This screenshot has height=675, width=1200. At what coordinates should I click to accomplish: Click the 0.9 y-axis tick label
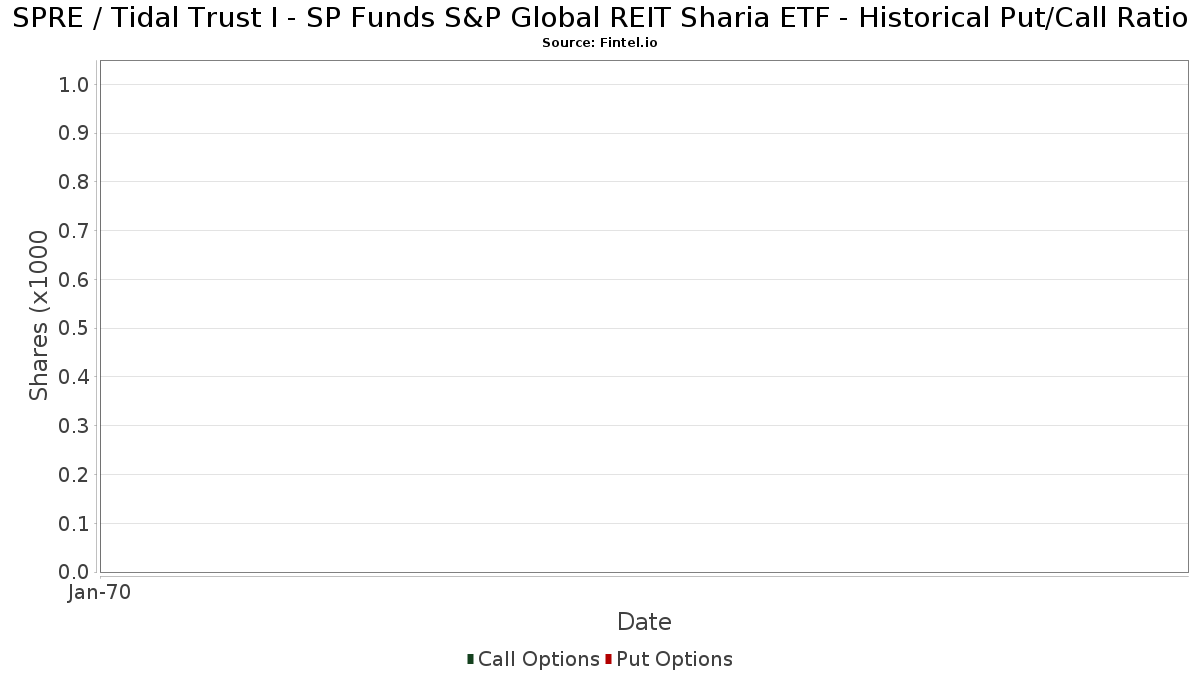75,134
